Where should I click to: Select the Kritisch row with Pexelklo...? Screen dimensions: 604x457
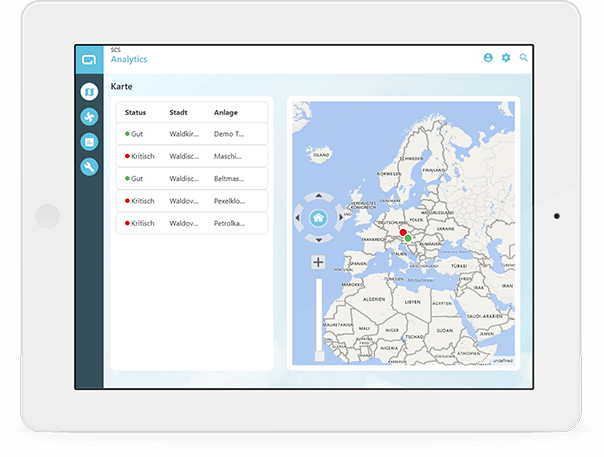tap(192, 201)
